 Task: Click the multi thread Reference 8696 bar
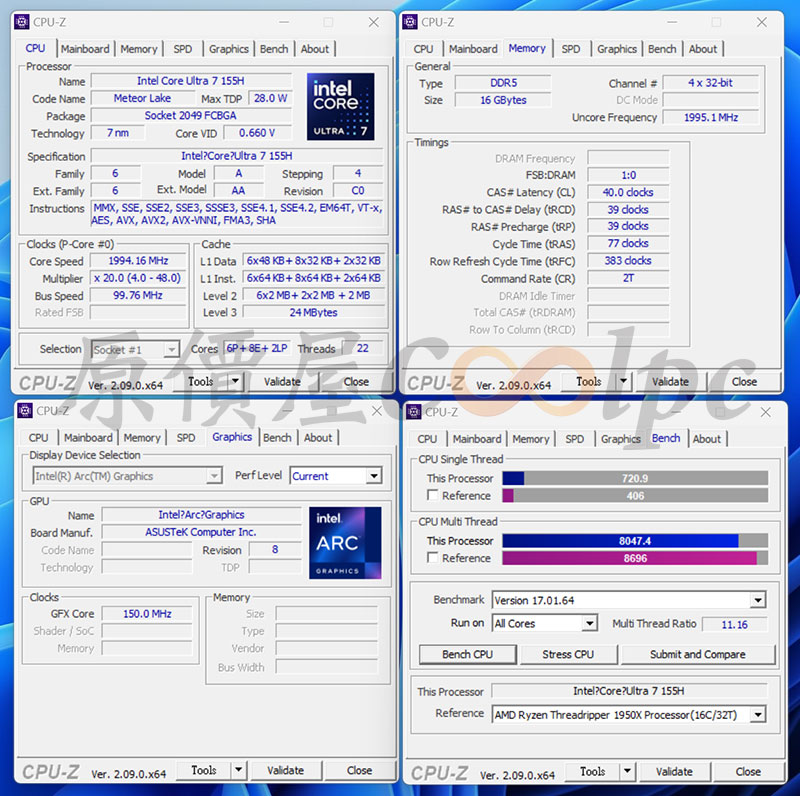click(635, 558)
